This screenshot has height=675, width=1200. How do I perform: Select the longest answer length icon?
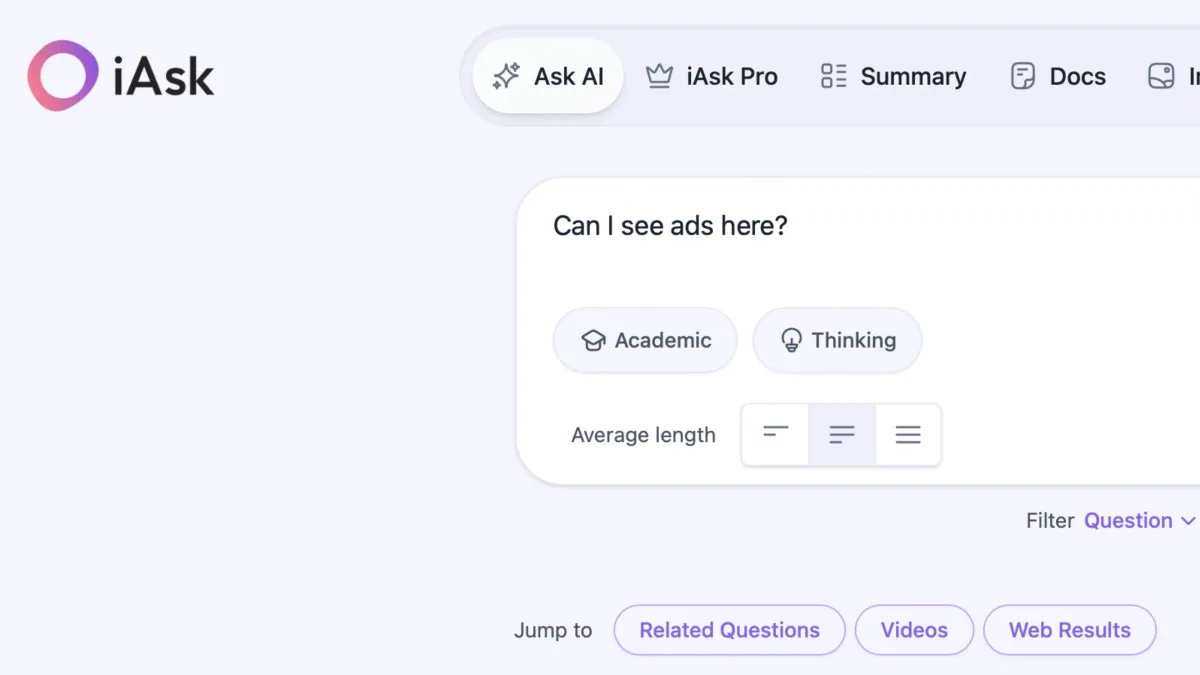pyautogui.click(x=908, y=434)
